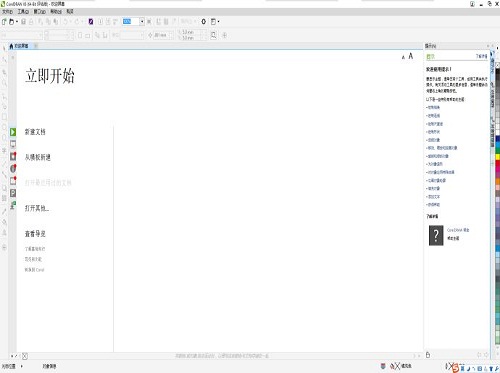Image resolution: width=500 pixels, height=373 pixels.
Task: Click the Options gear icon in toolbar
Action: pyautogui.click(x=203, y=22)
